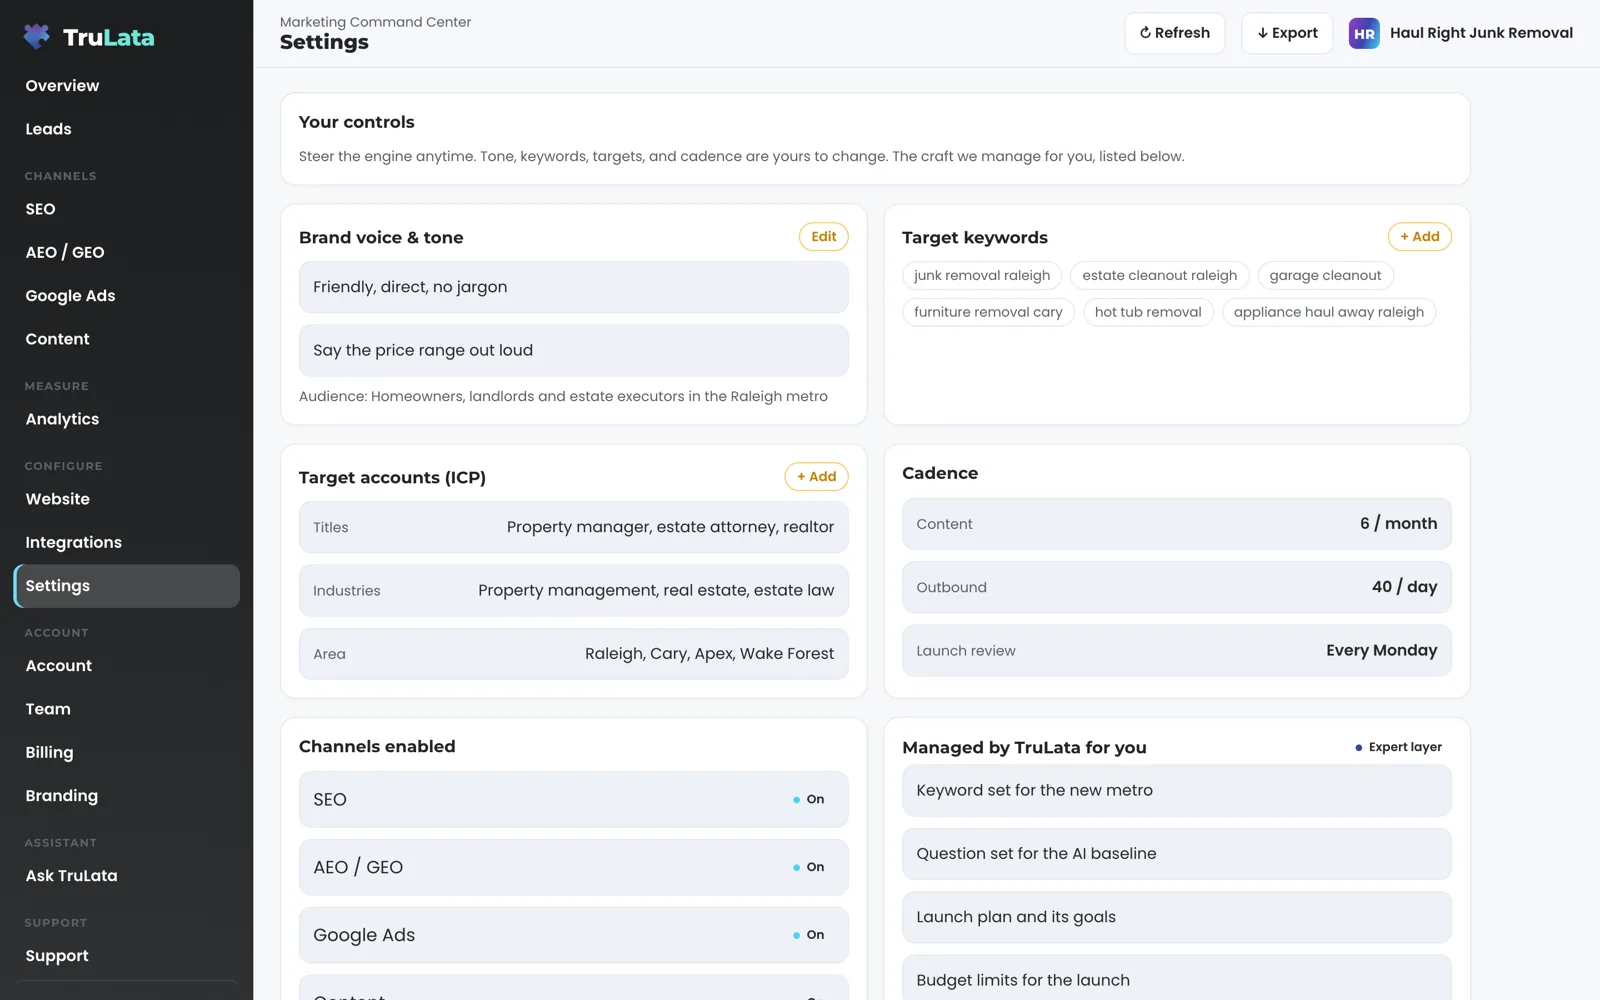Click the Export button

click(x=1287, y=33)
